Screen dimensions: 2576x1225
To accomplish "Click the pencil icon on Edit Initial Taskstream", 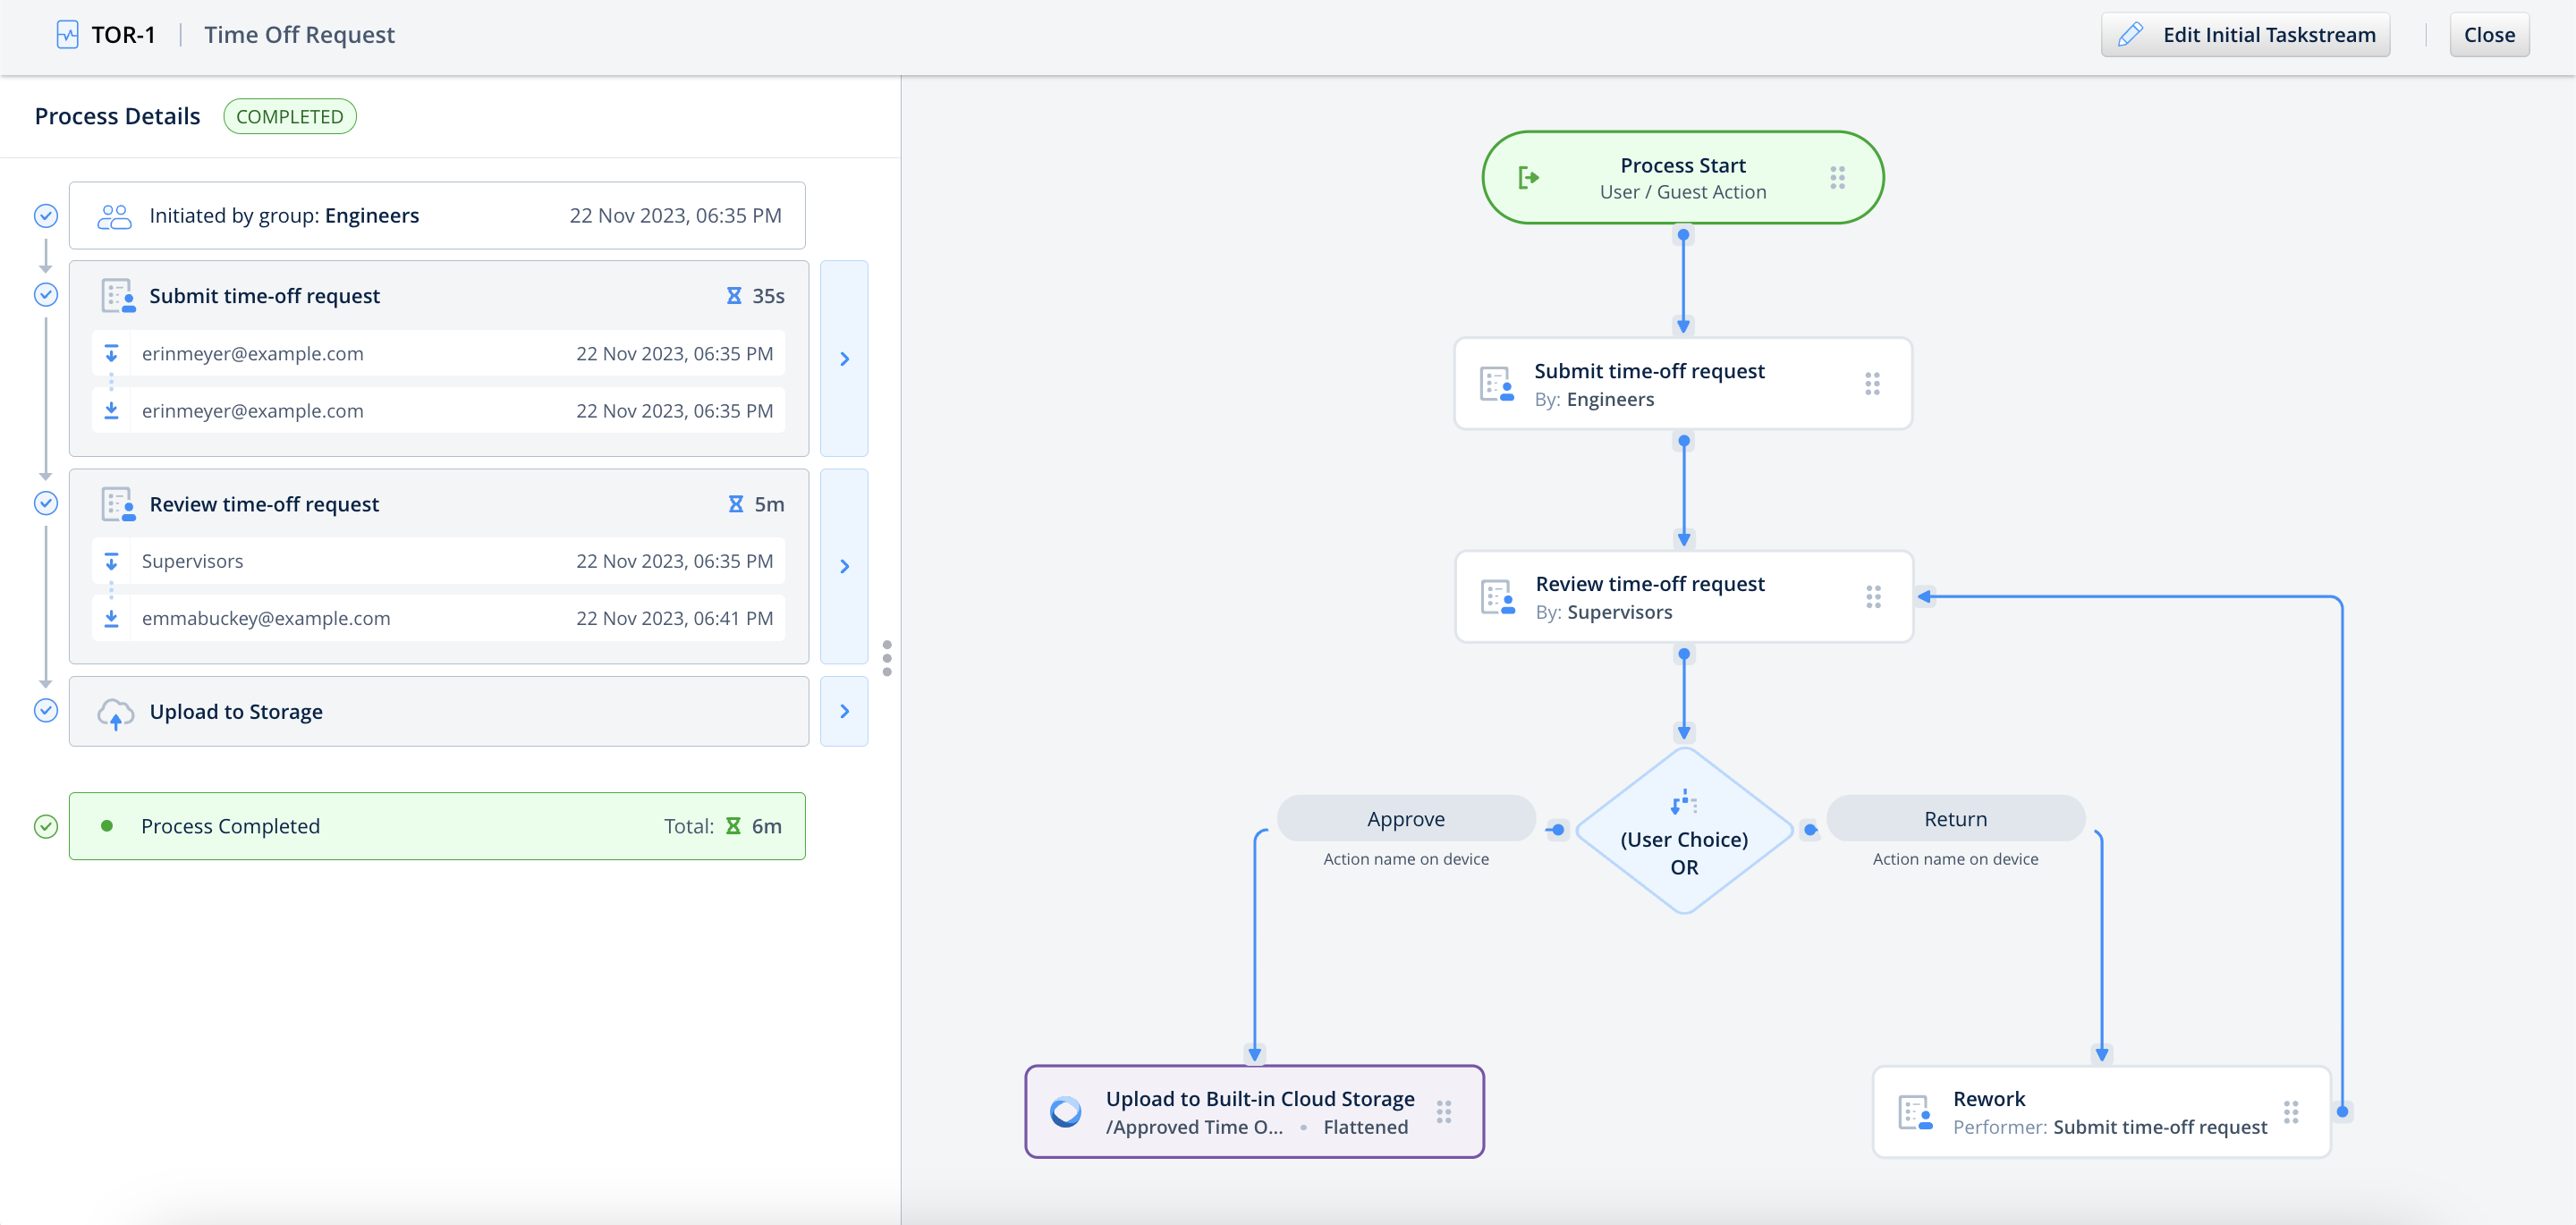I will (2130, 35).
